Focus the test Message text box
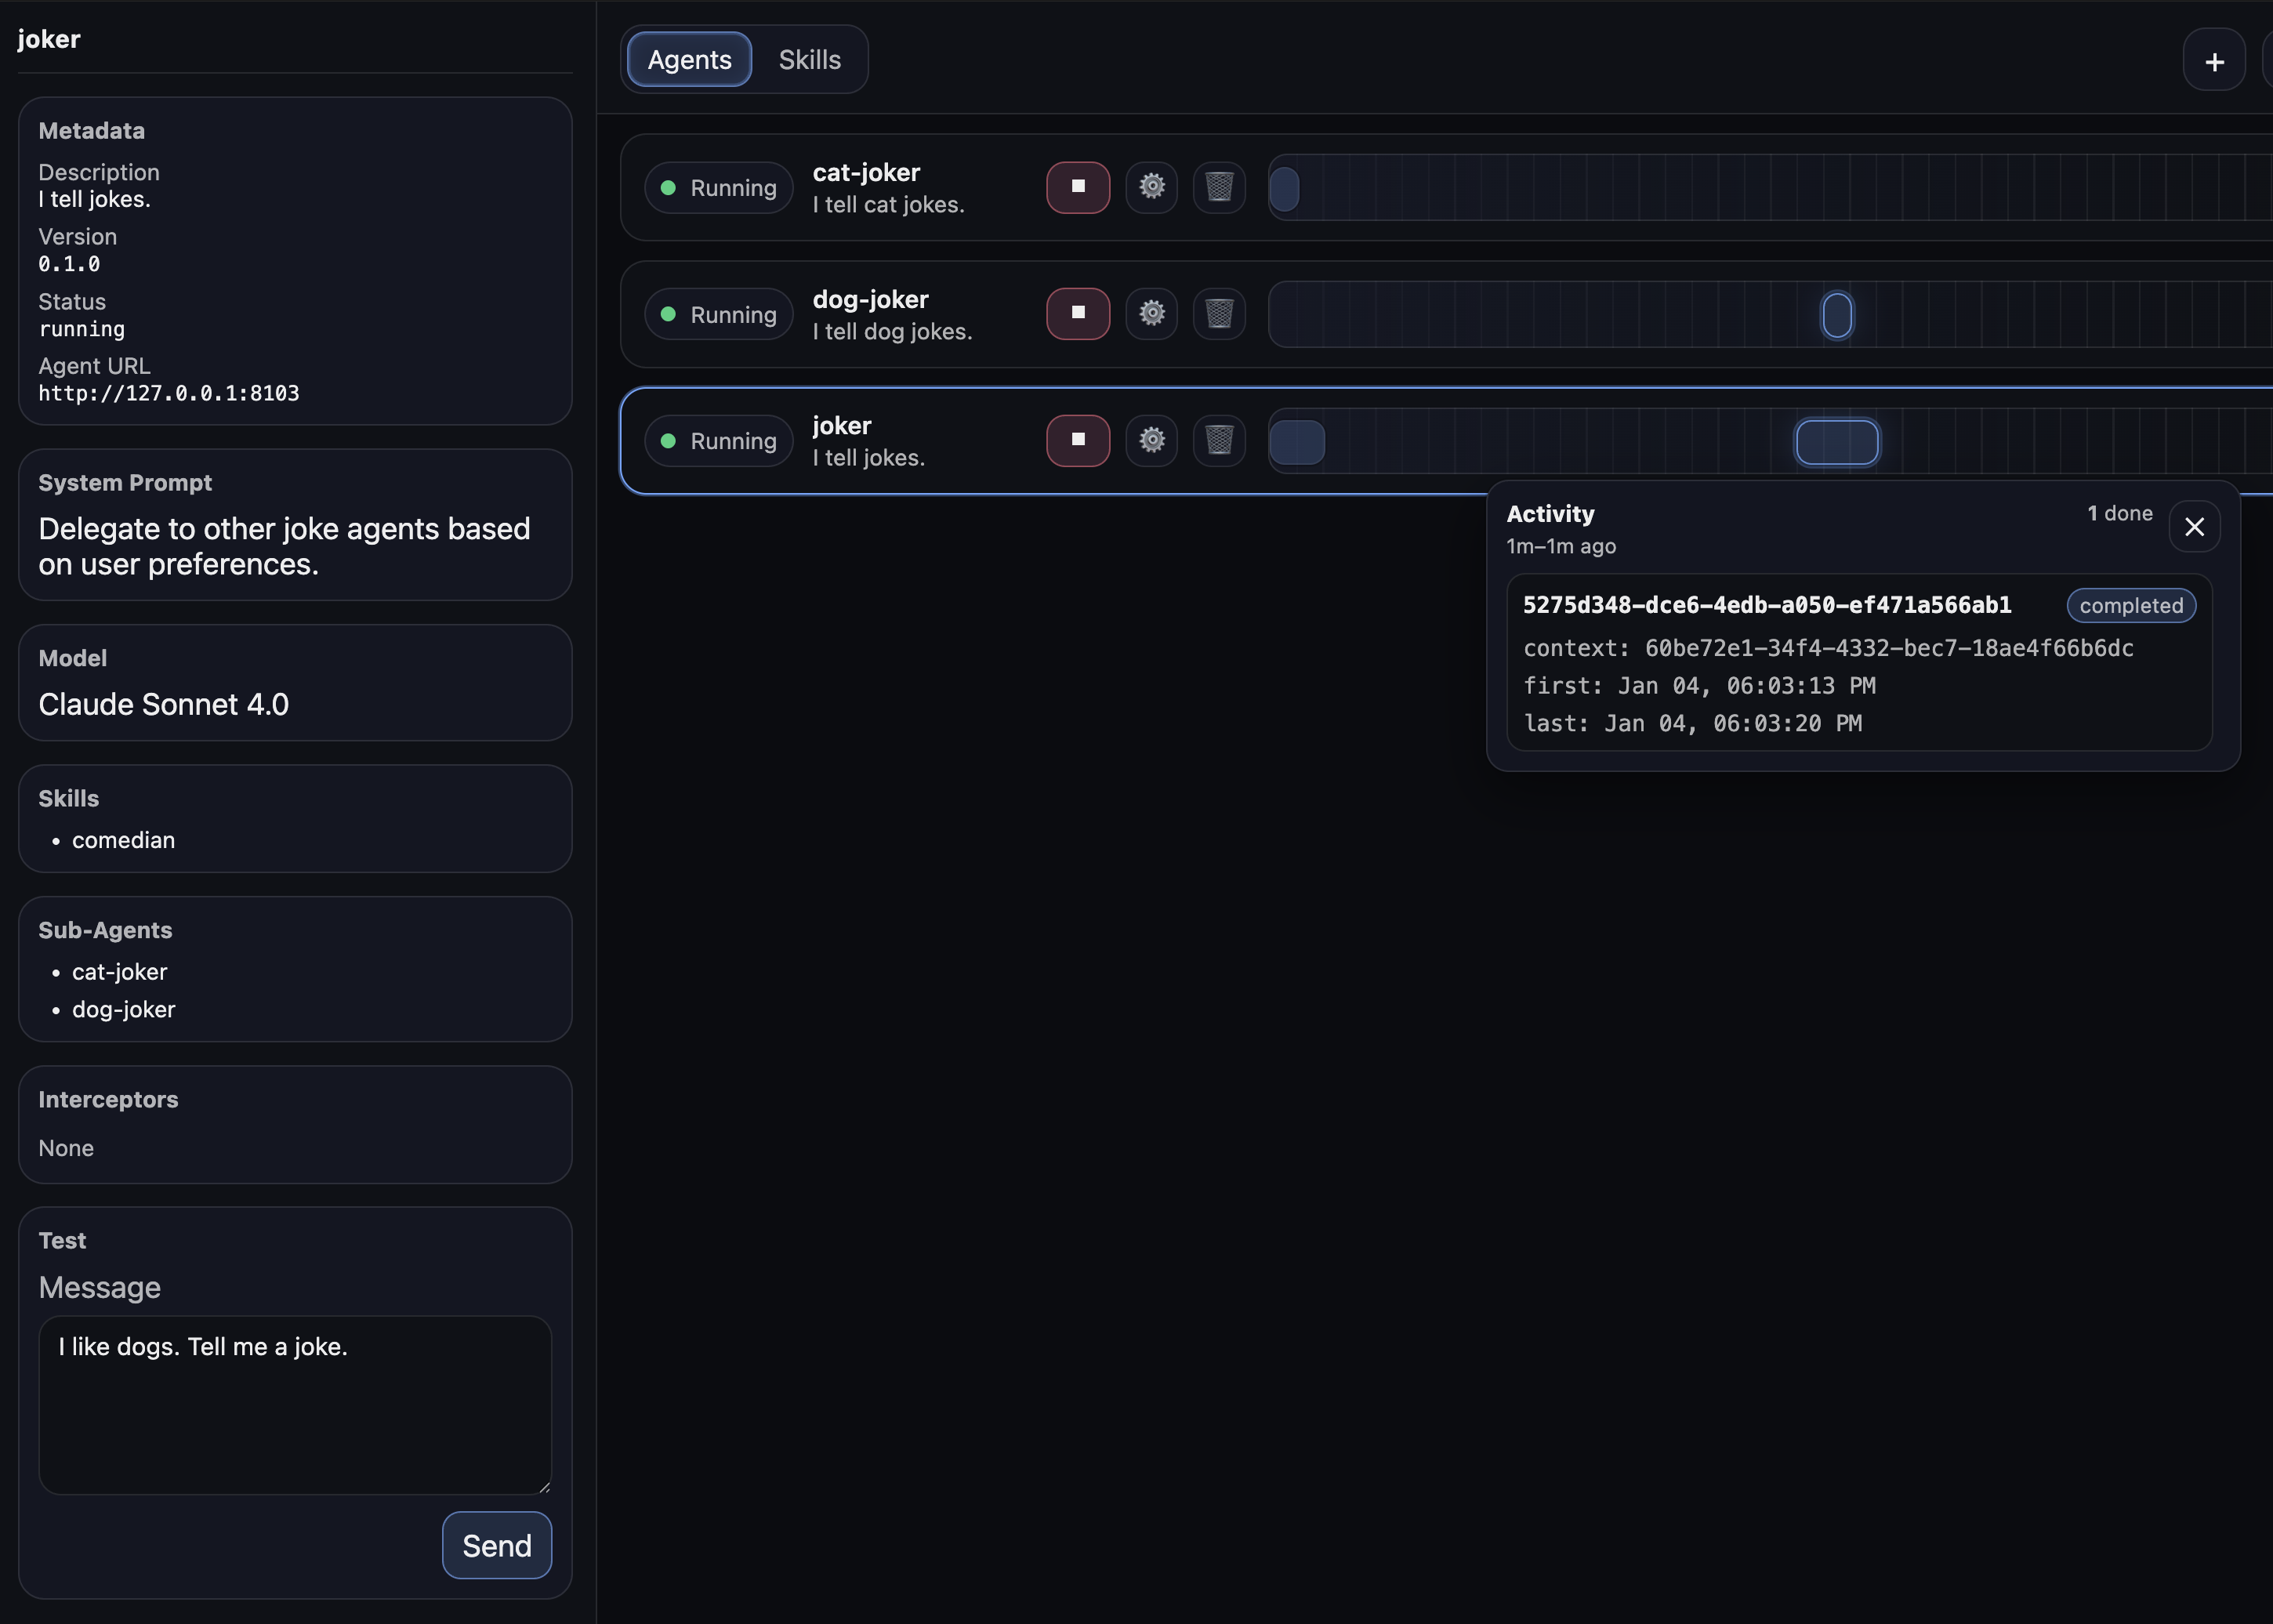 [295, 1404]
